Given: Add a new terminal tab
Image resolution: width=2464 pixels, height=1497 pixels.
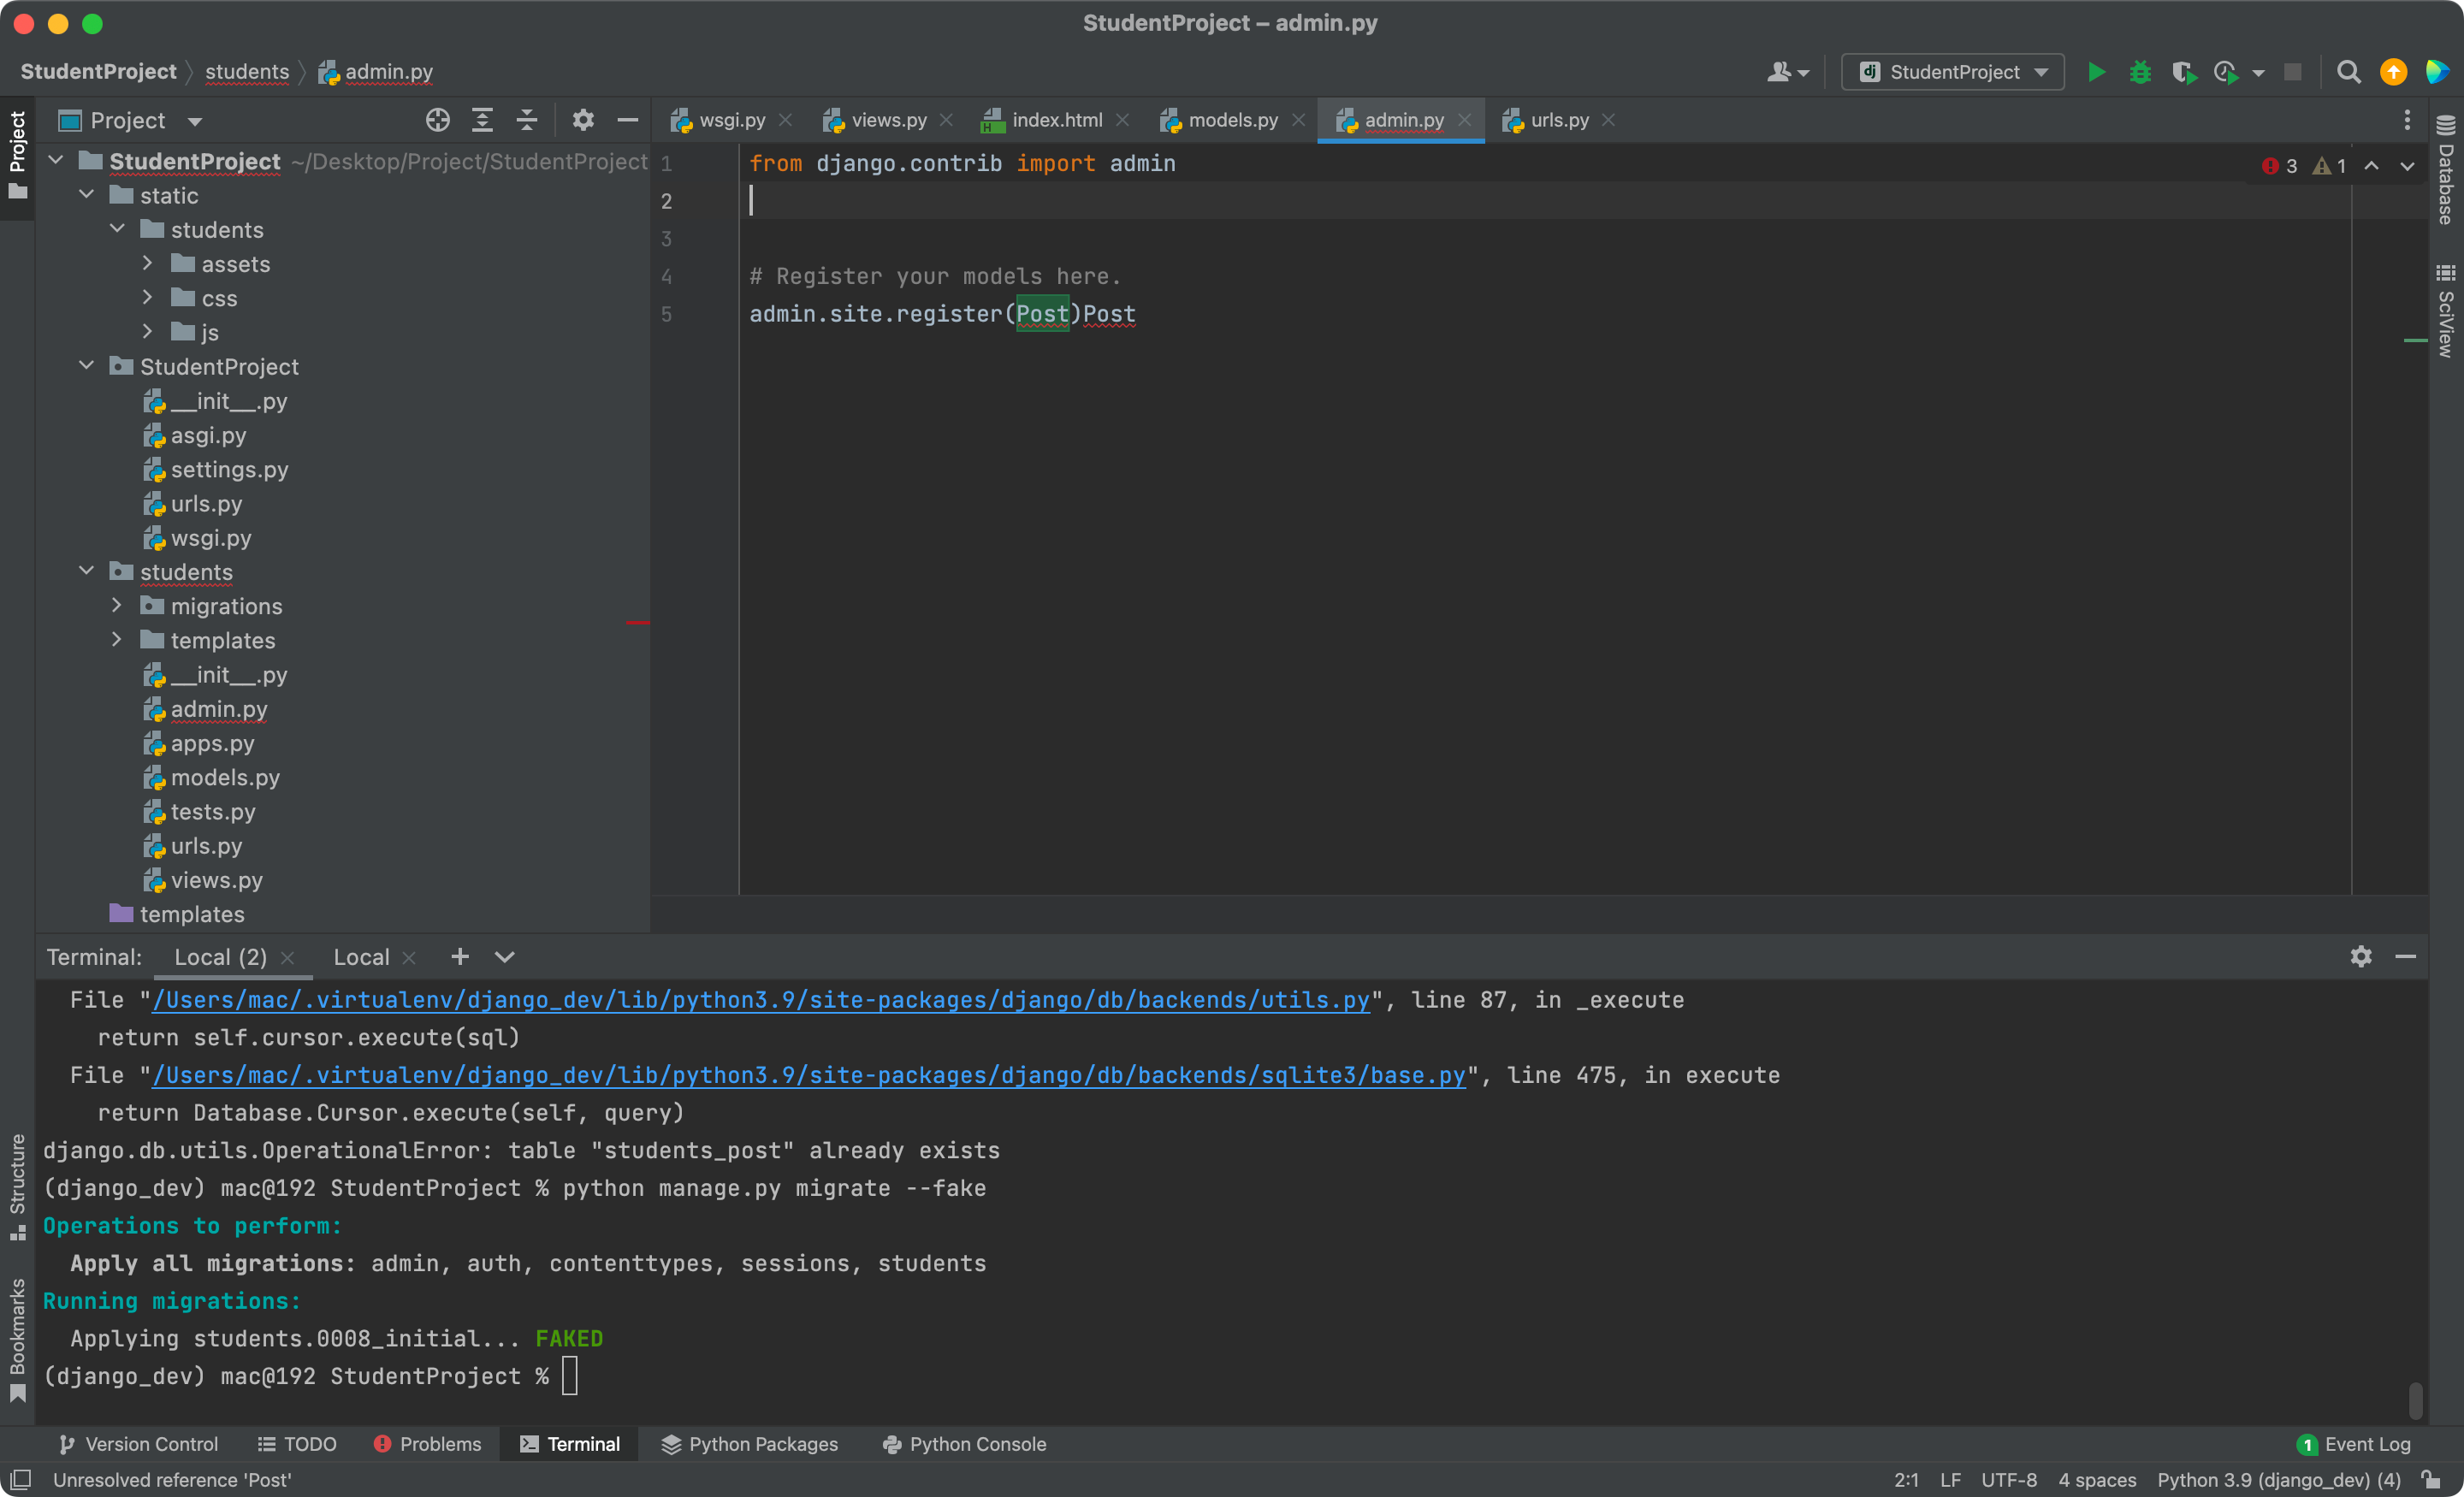Looking at the screenshot, I should click(460, 957).
